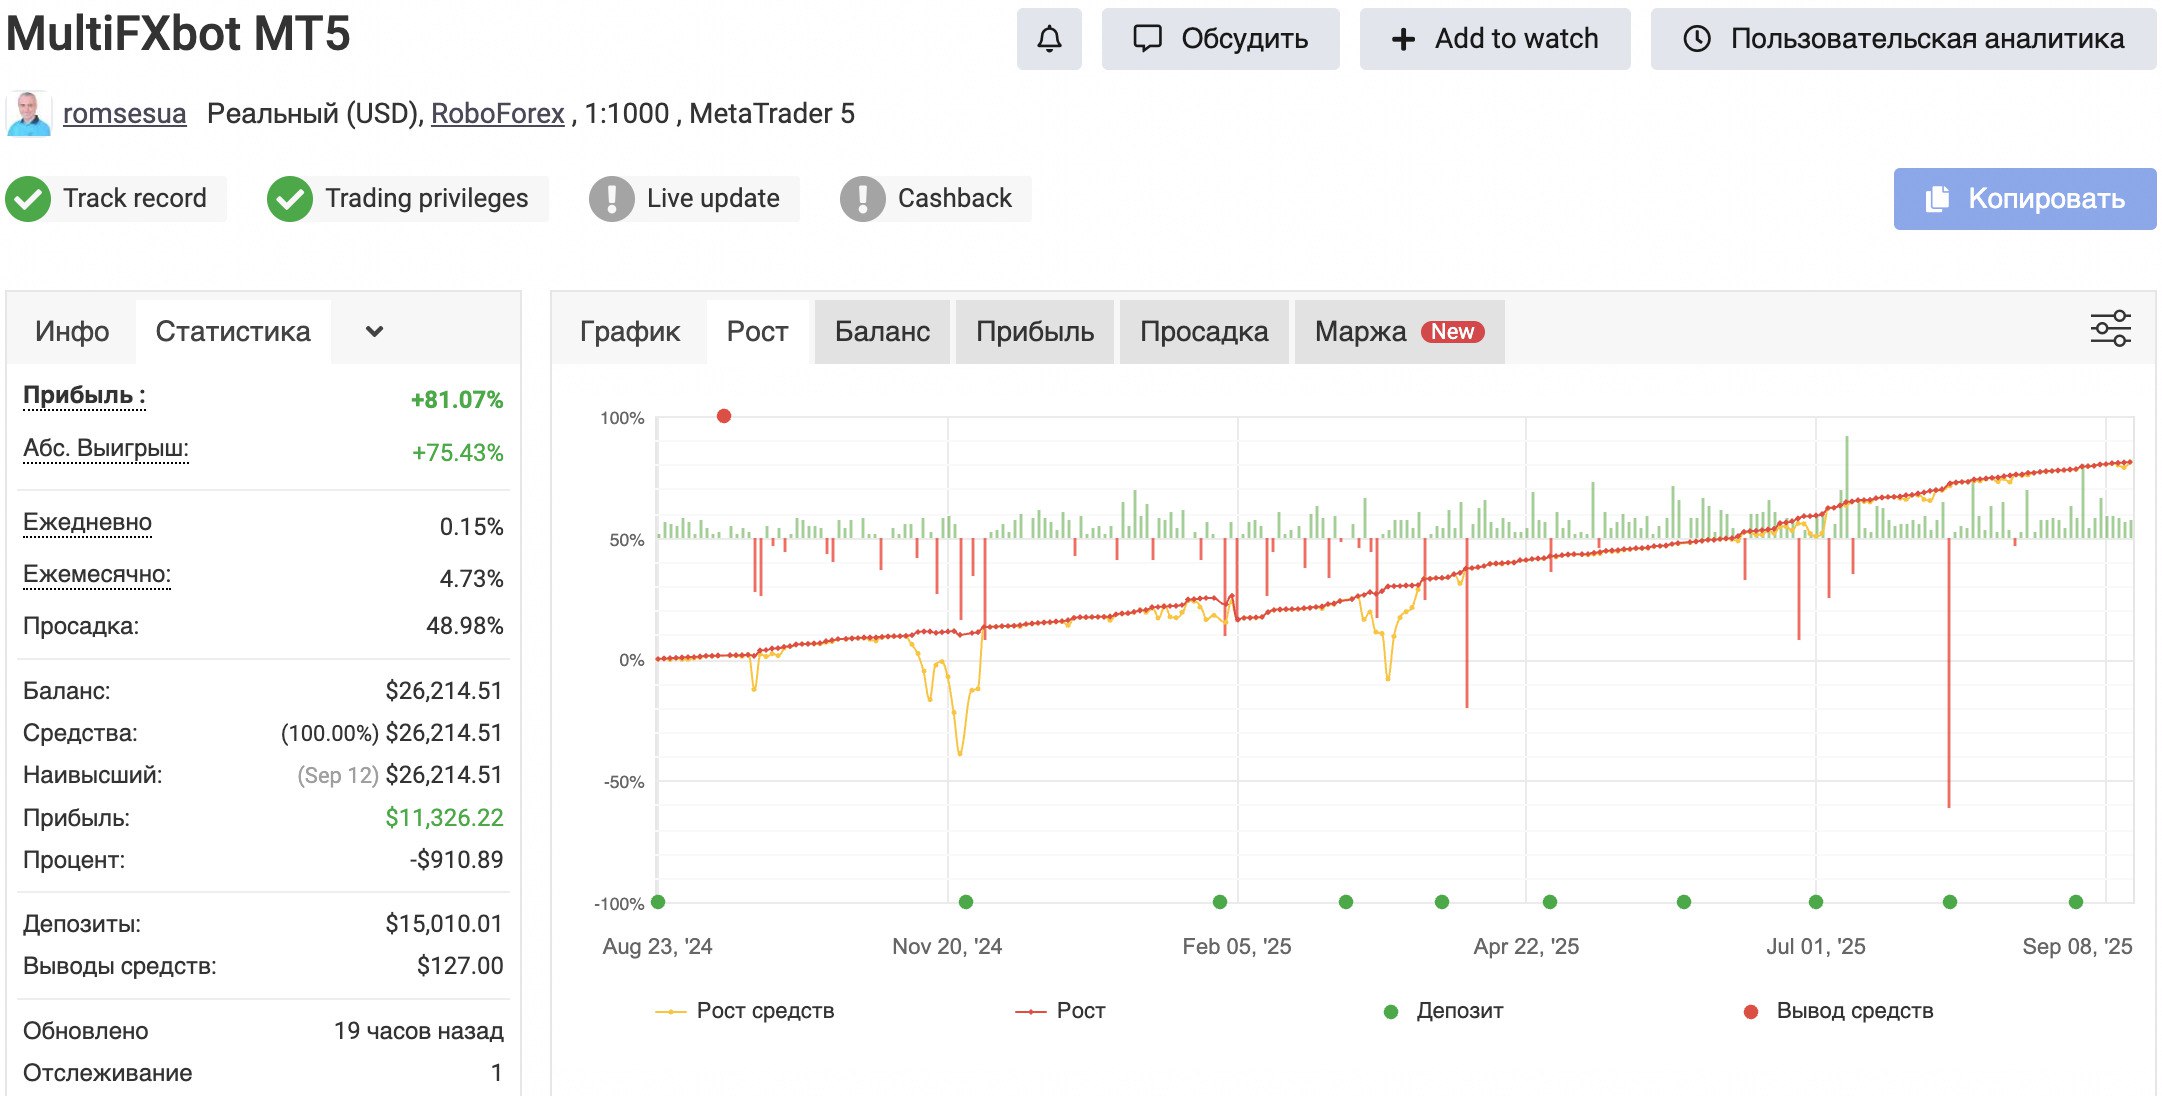Viewport: 2162px width, 1096px height.
Task: Click the Trading privileges checkmark icon
Action: [x=290, y=199]
